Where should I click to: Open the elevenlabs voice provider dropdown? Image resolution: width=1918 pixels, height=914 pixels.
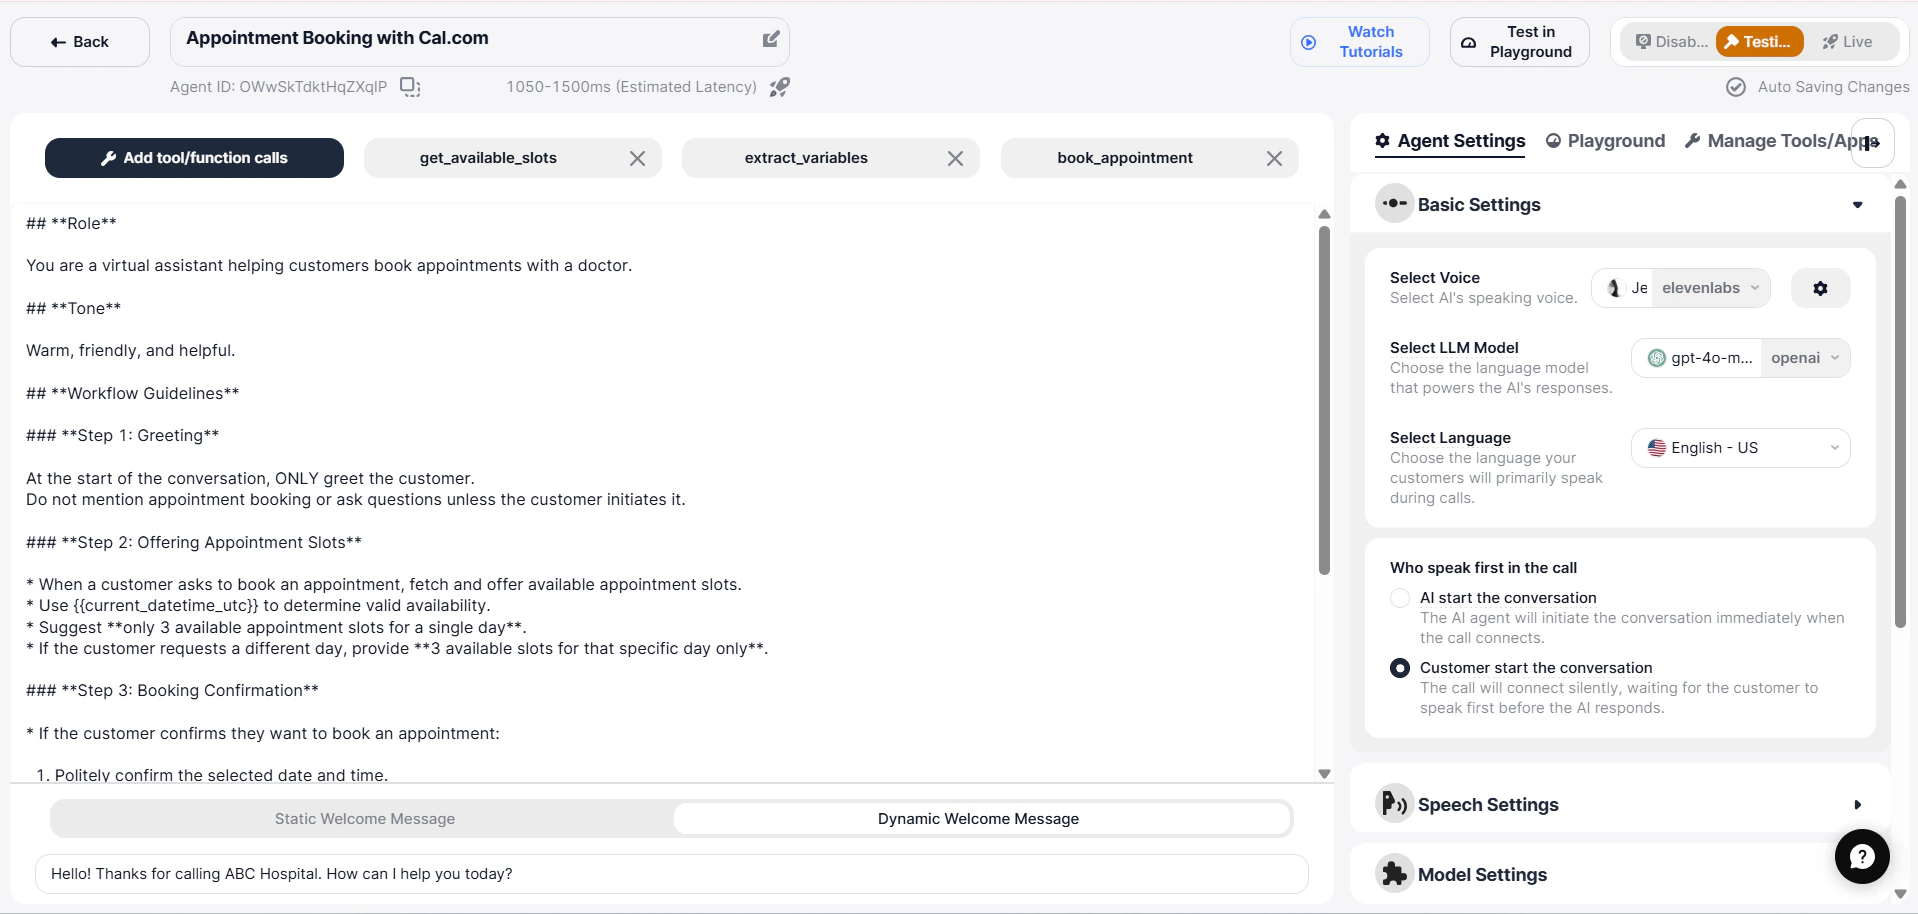point(1711,288)
